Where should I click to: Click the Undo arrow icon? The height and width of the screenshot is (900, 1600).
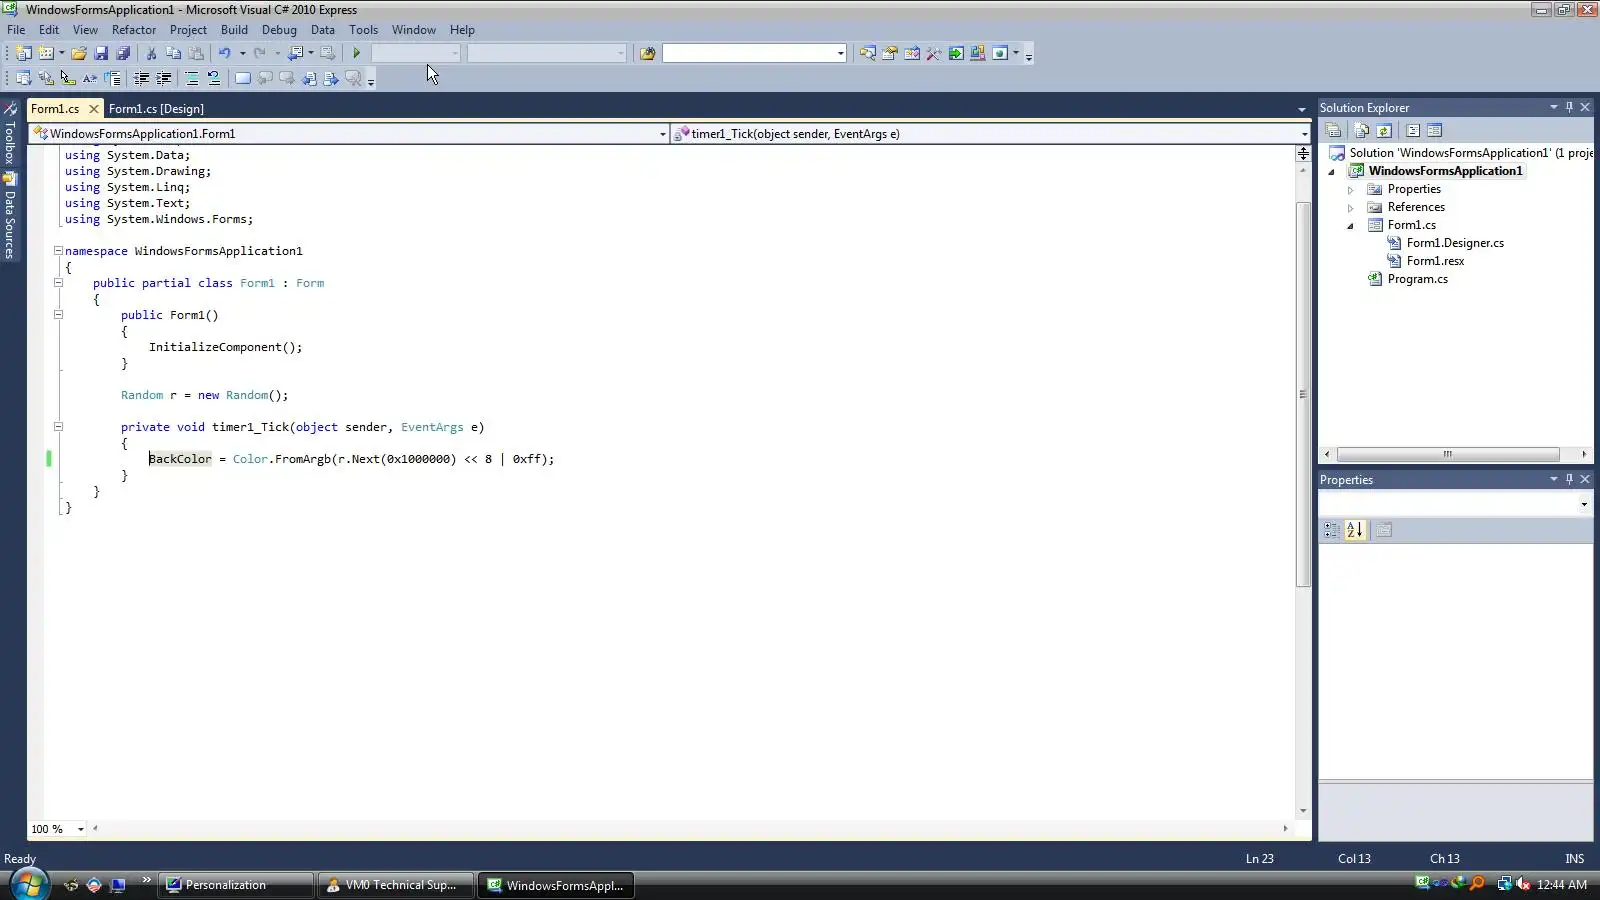point(225,53)
